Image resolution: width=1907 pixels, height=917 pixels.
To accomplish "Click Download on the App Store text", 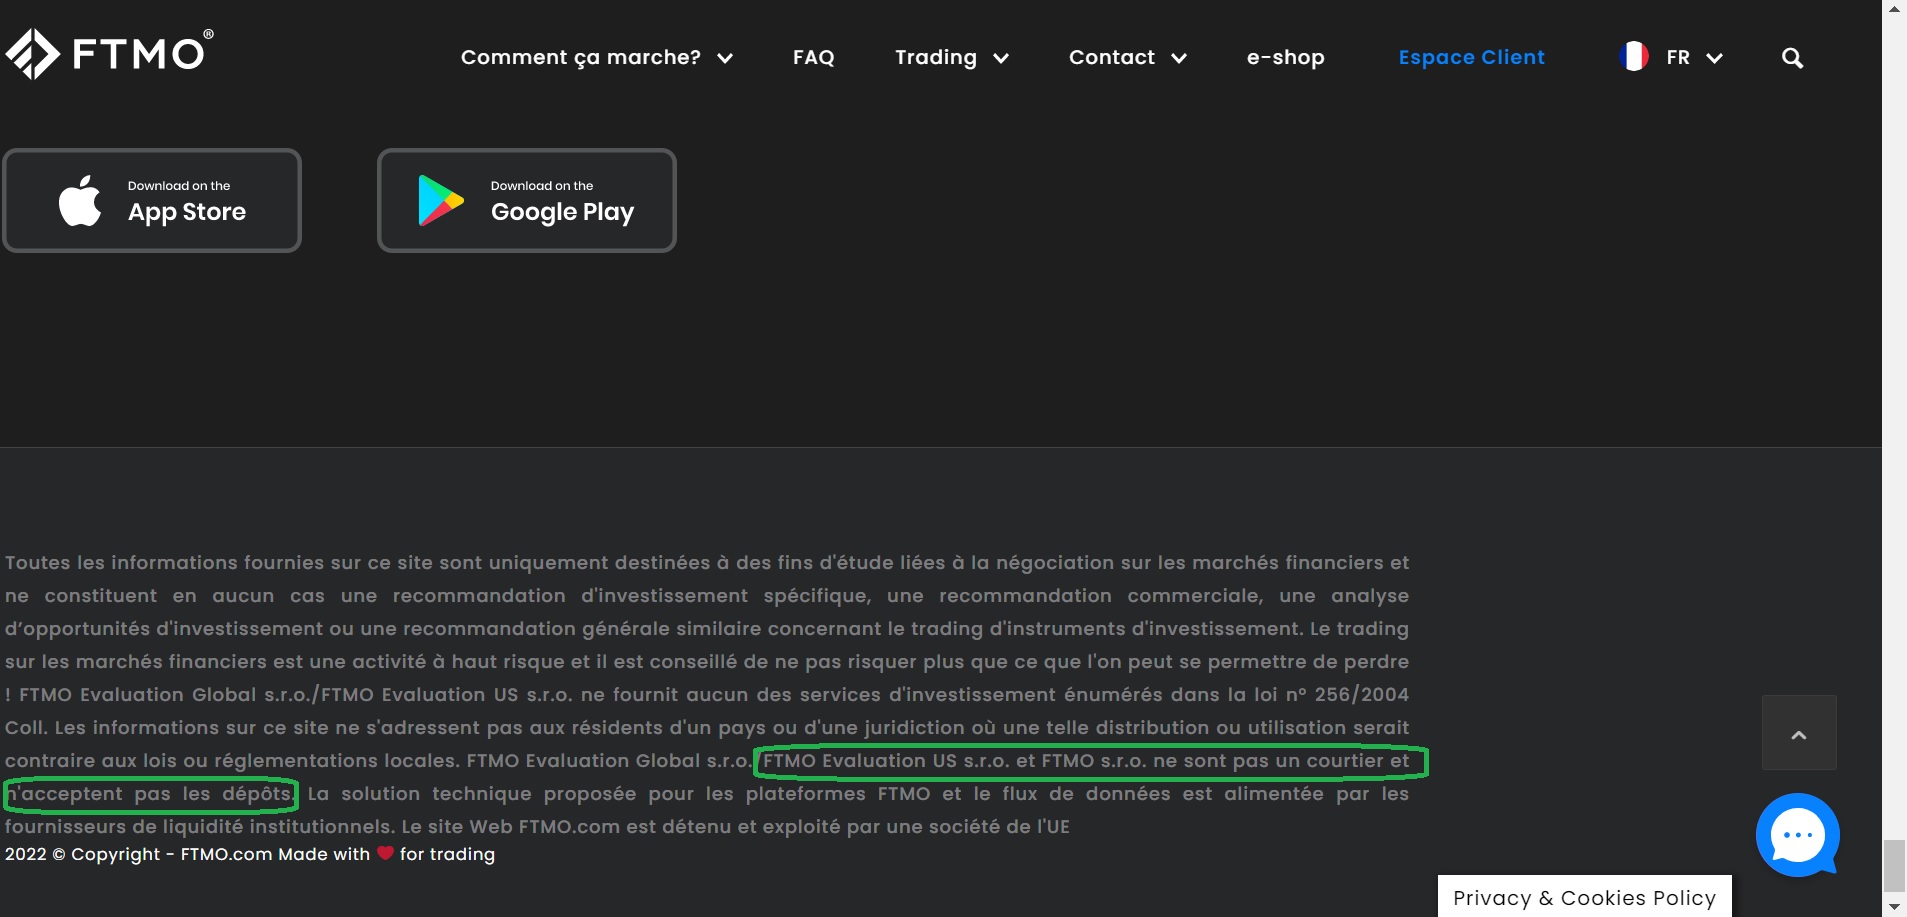I will [187, 201].
